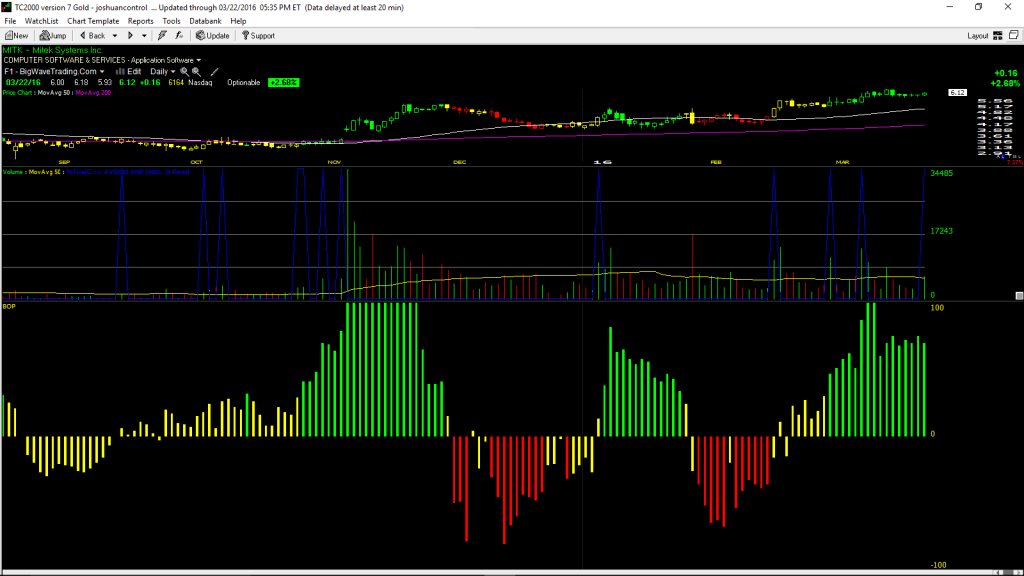The image size is (1024, 576).
Task: Click the Support button
Action: click(x=259, y=36)
